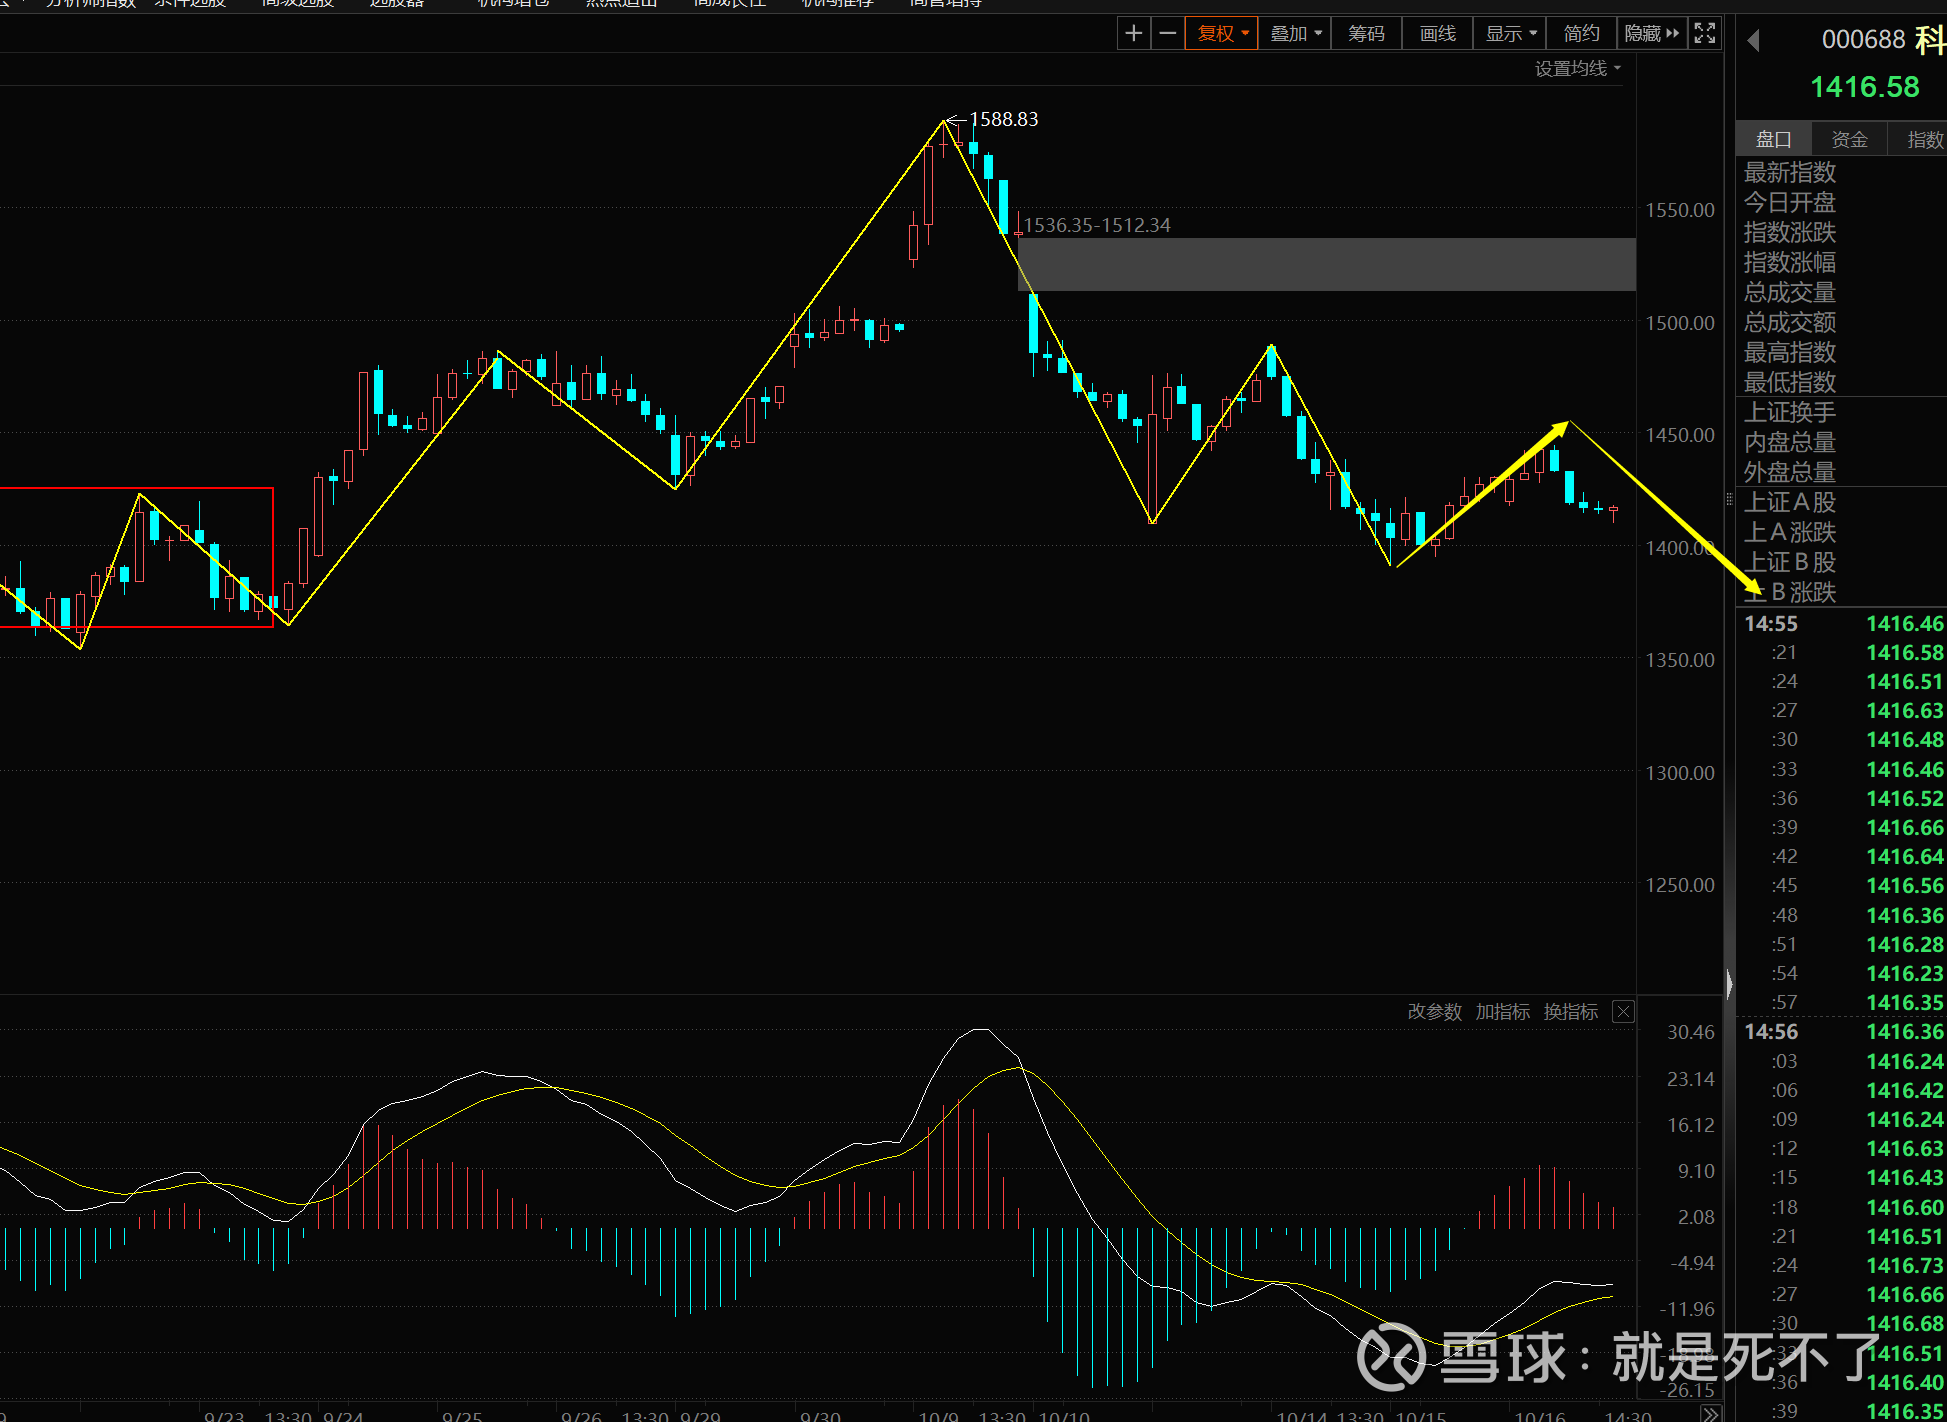This screenshot has height=1422, width=1947.
Task: Click the 换指标 switch indicator button
Action: click(1570, 1012)
